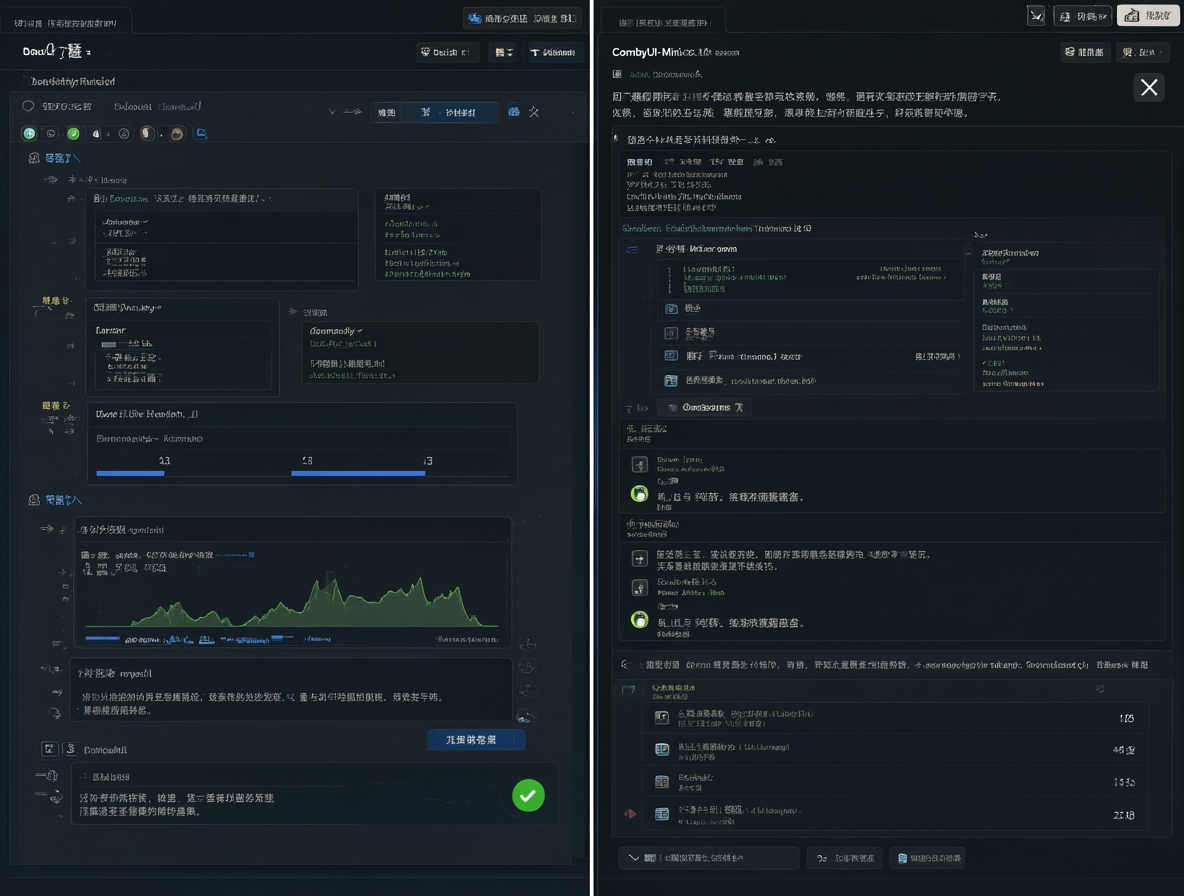Click the text card below the chart
Viewport: 1184px width, 896px height.
[291, 690]
